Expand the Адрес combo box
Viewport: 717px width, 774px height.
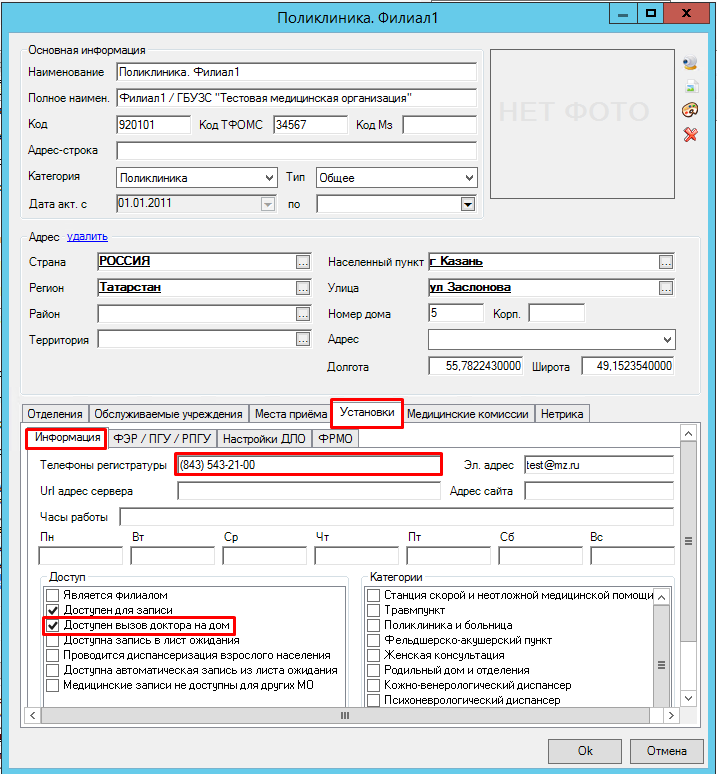point(667,340)
